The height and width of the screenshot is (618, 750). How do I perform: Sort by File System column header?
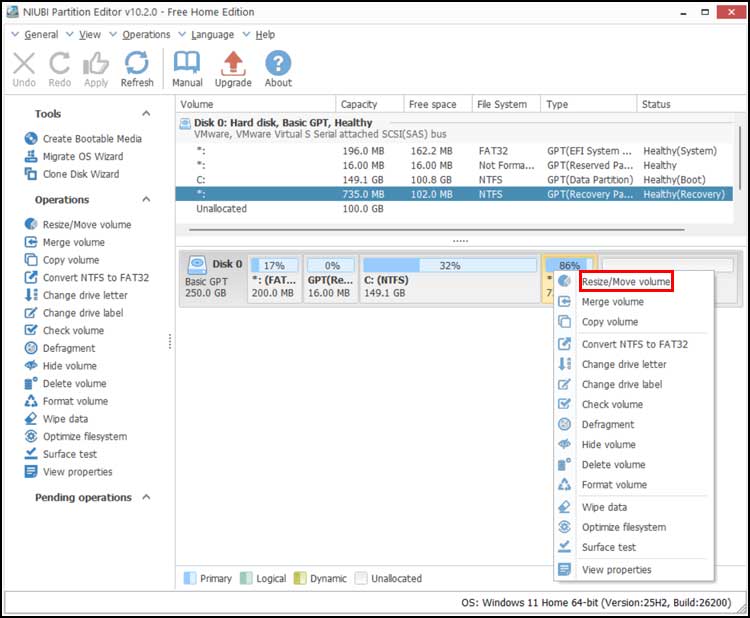tap(506, 104)
